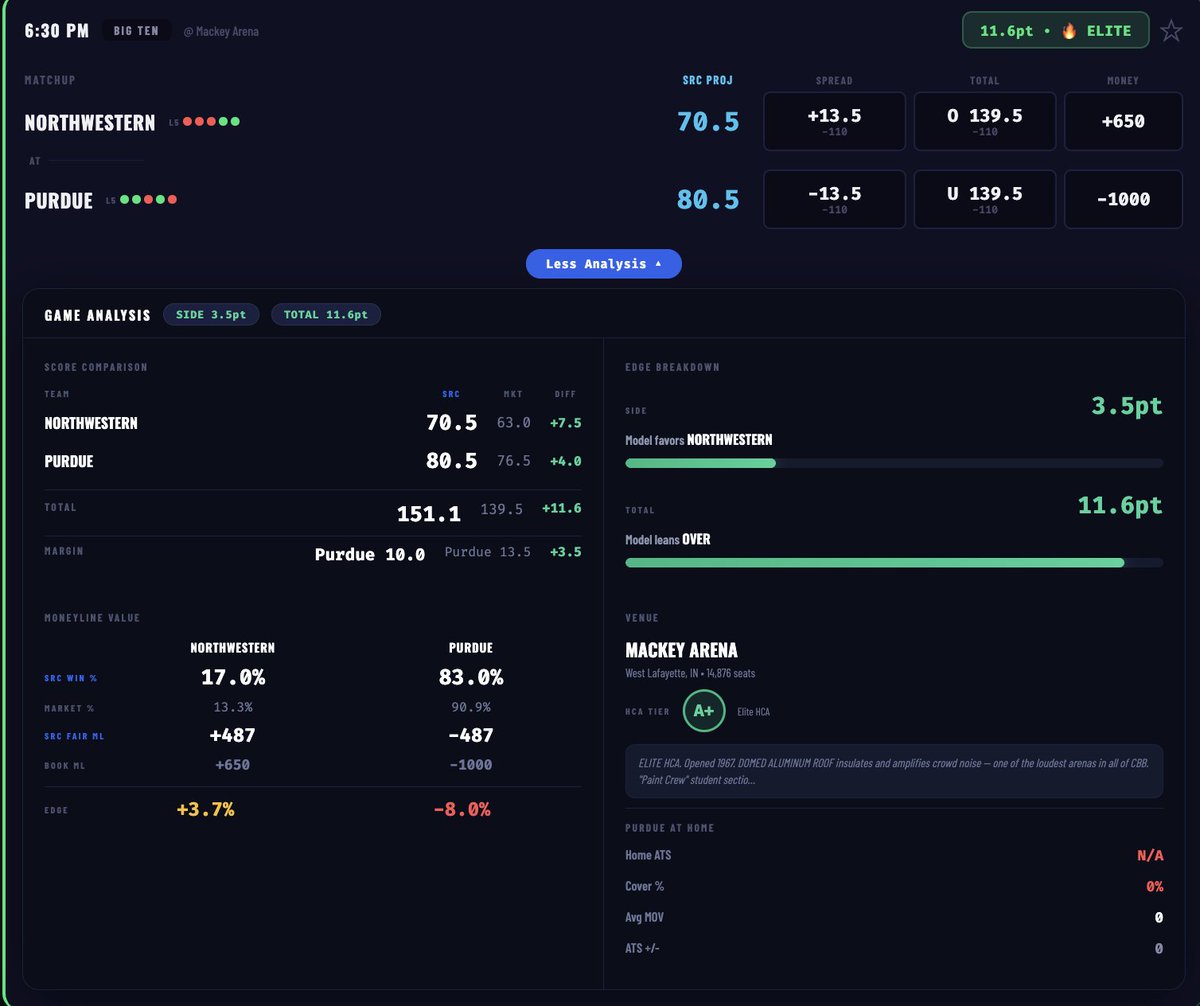Click 'Model leans OVER' label
The width and height of the screenshot is (1200, 1006).
click(668, 539)
